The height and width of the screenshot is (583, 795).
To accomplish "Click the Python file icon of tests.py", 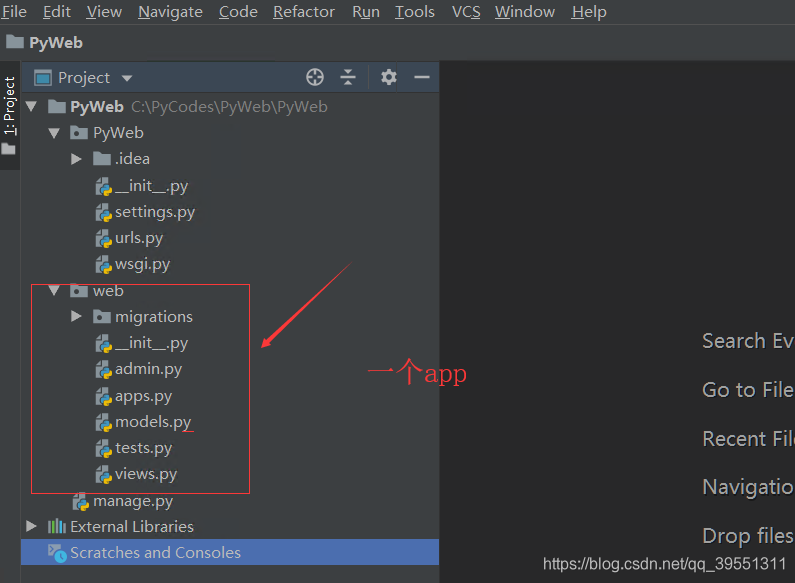I will 103,449.
